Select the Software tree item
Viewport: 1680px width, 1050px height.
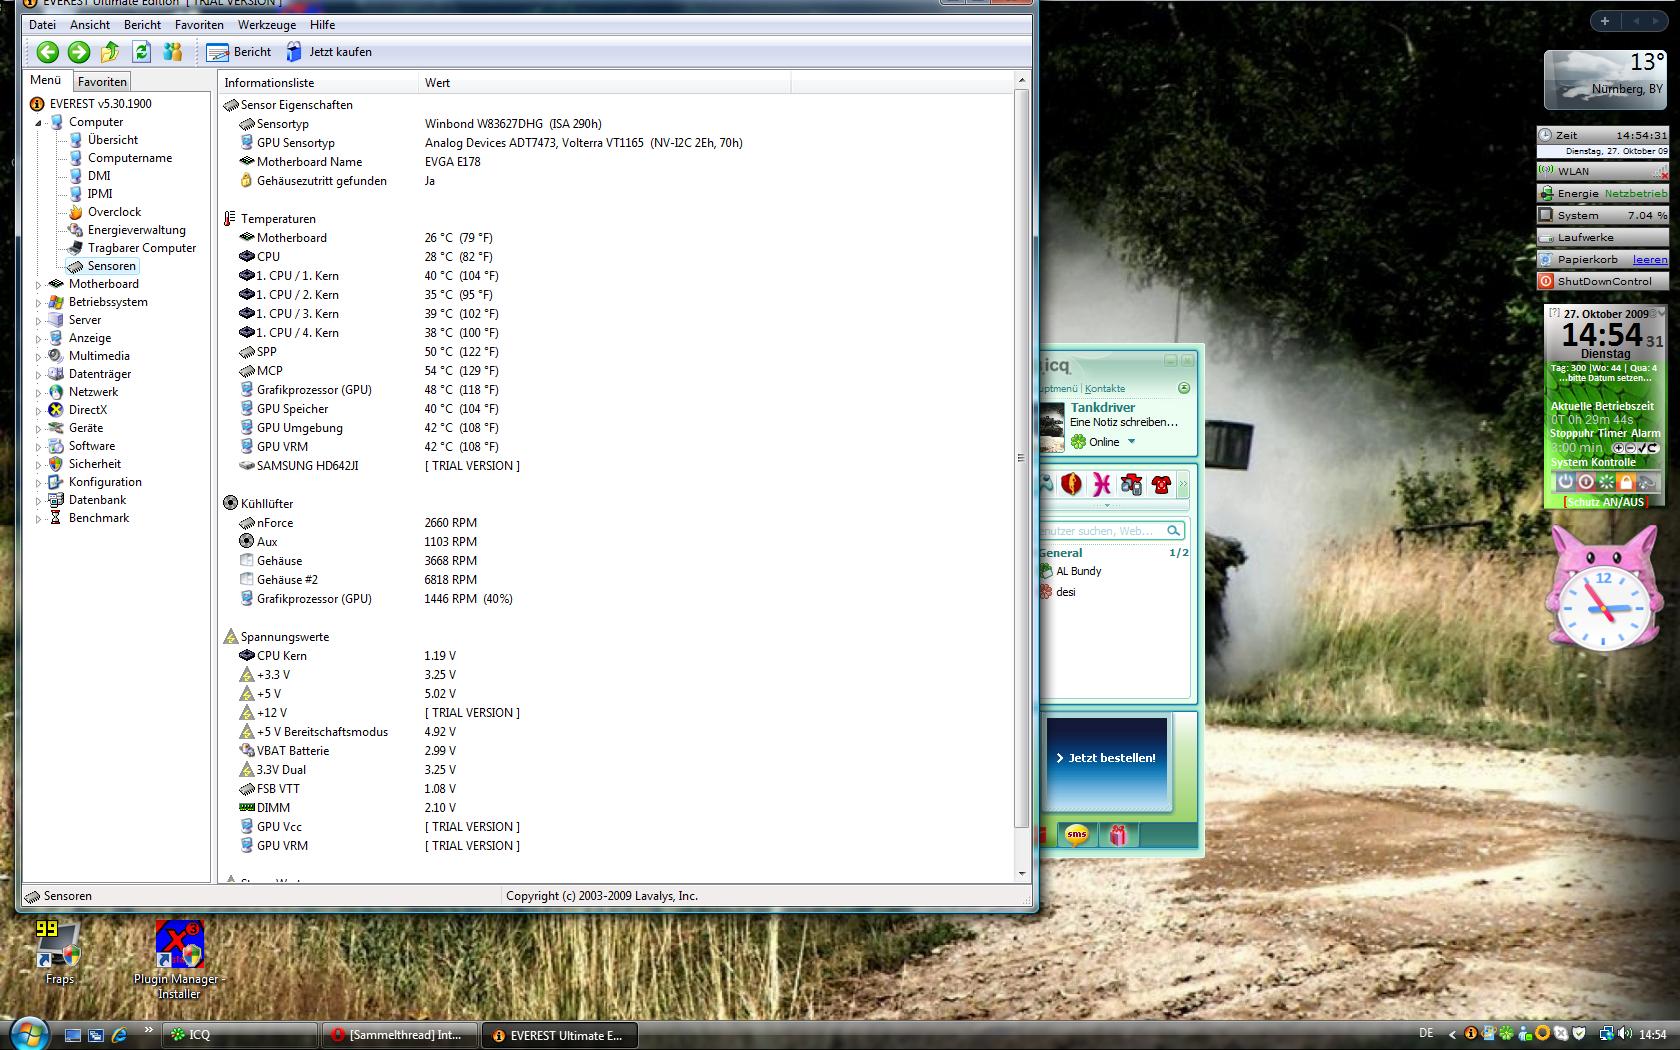92,446
